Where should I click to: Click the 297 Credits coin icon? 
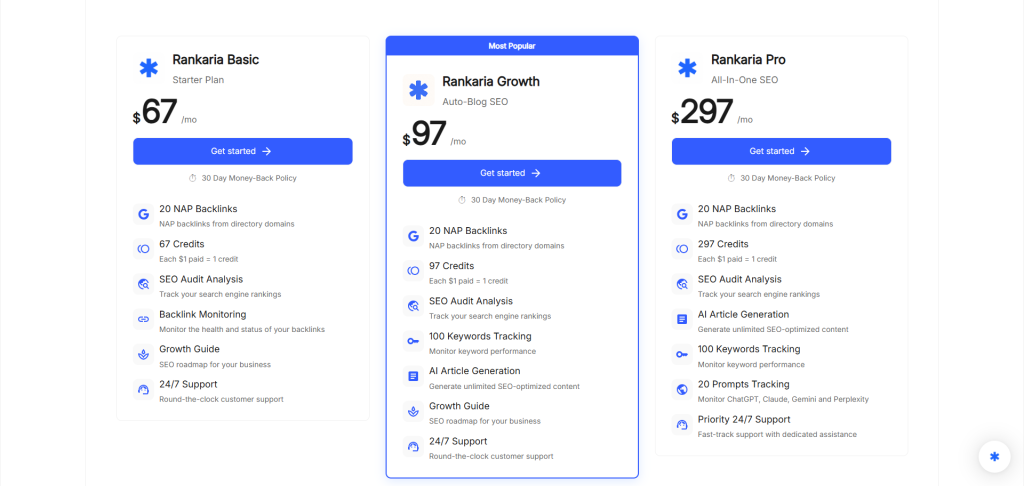[x=682, y=249]
